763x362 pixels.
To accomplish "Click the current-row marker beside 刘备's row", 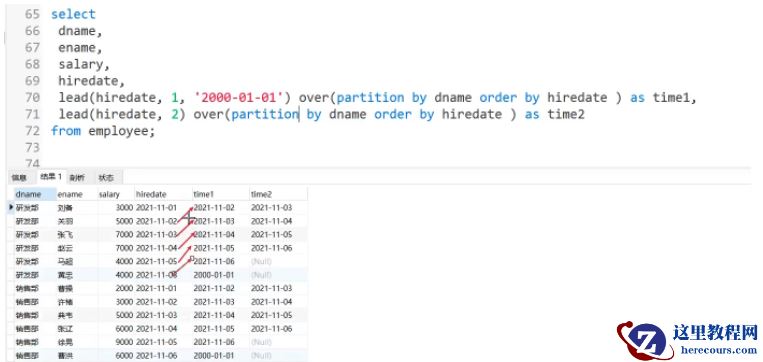I will coord(11,207).
